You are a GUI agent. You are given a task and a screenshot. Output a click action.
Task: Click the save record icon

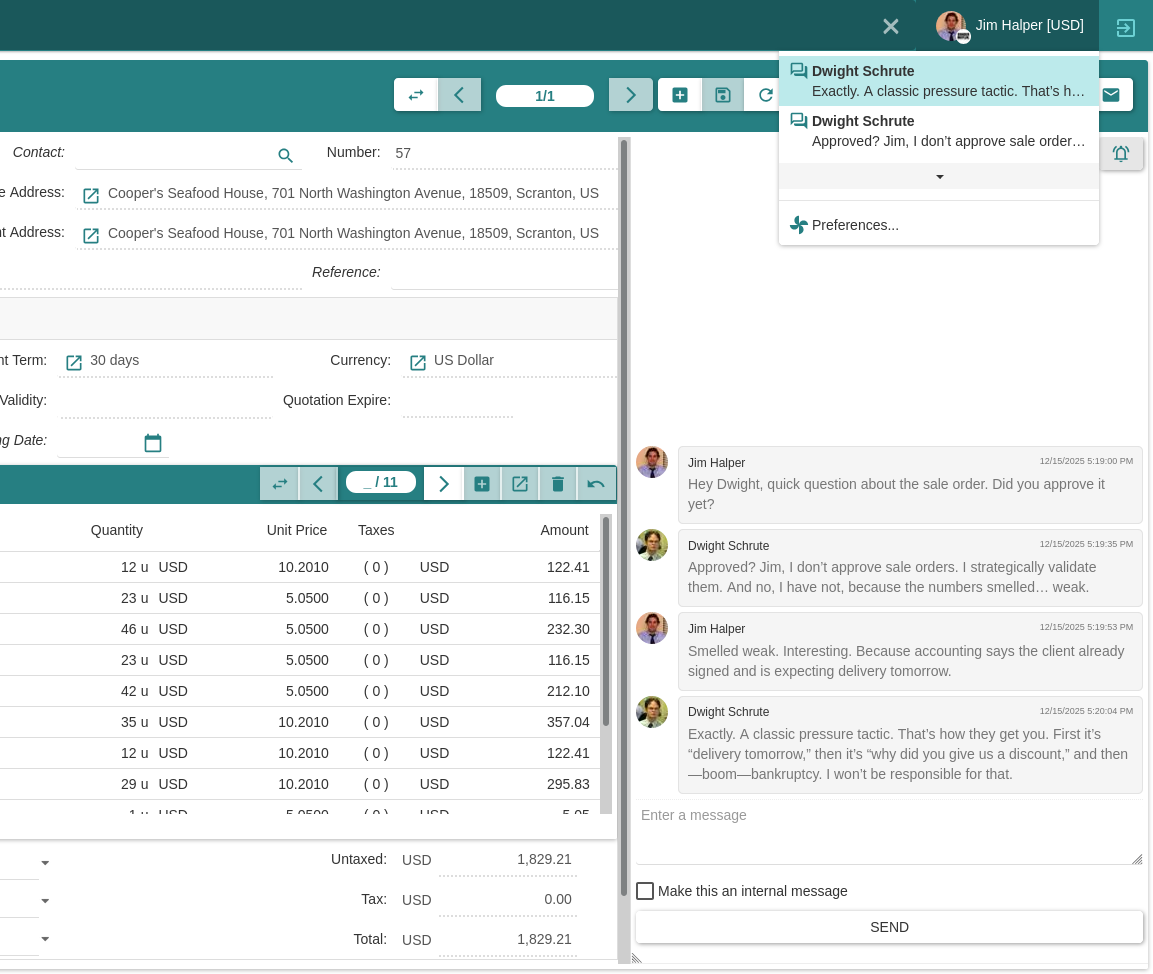click(x=723, y=95)
